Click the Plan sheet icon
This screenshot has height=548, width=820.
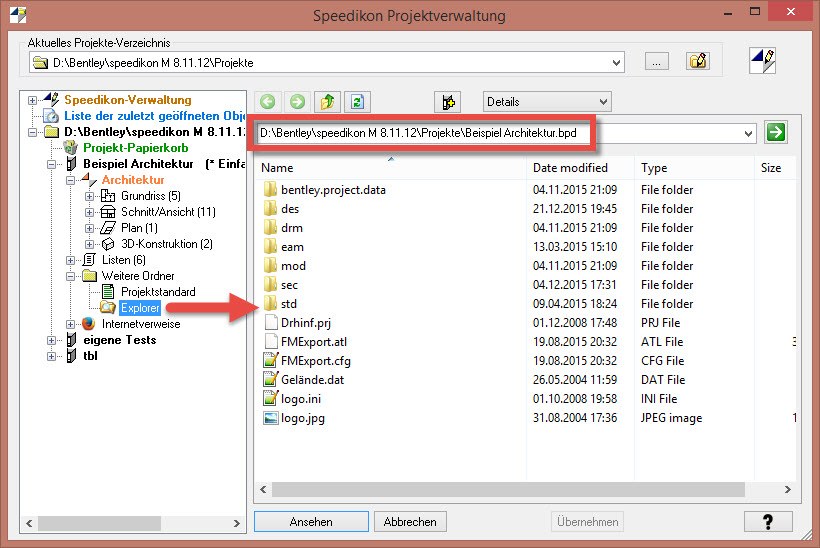[108, 228]
